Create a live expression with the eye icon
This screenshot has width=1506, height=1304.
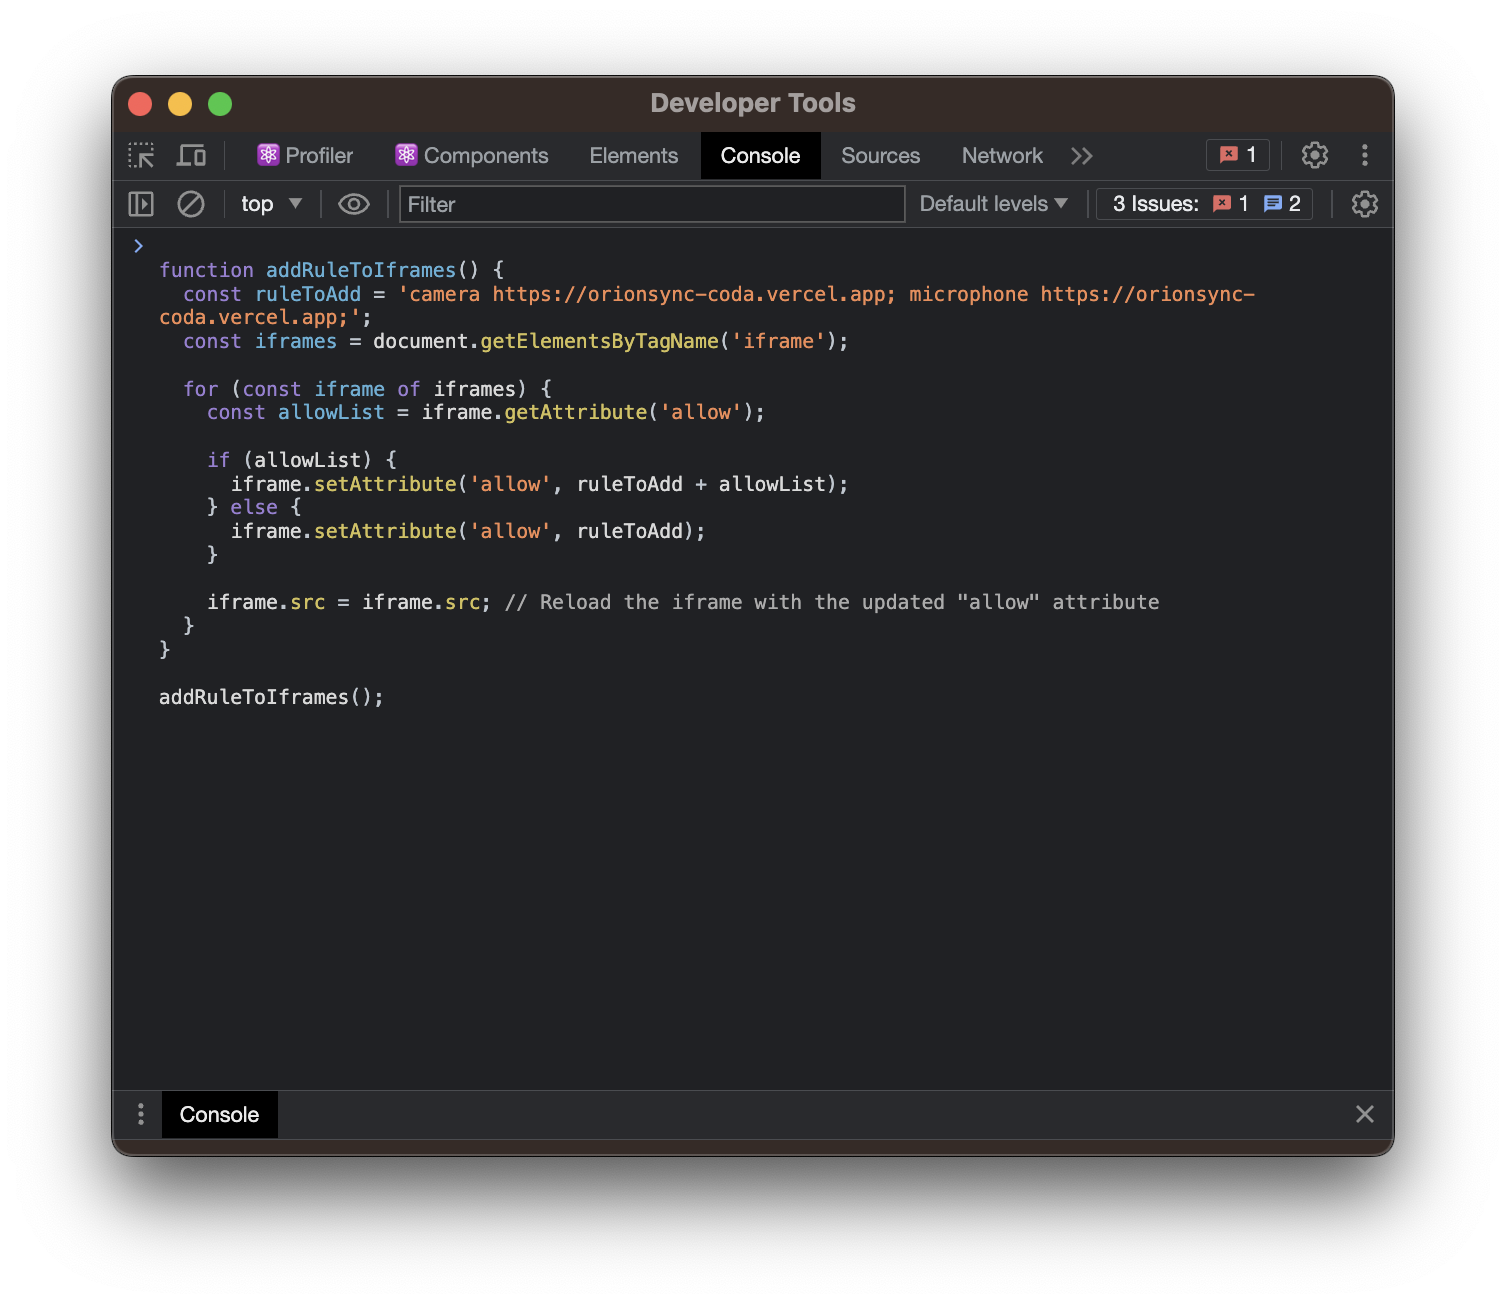353,204
